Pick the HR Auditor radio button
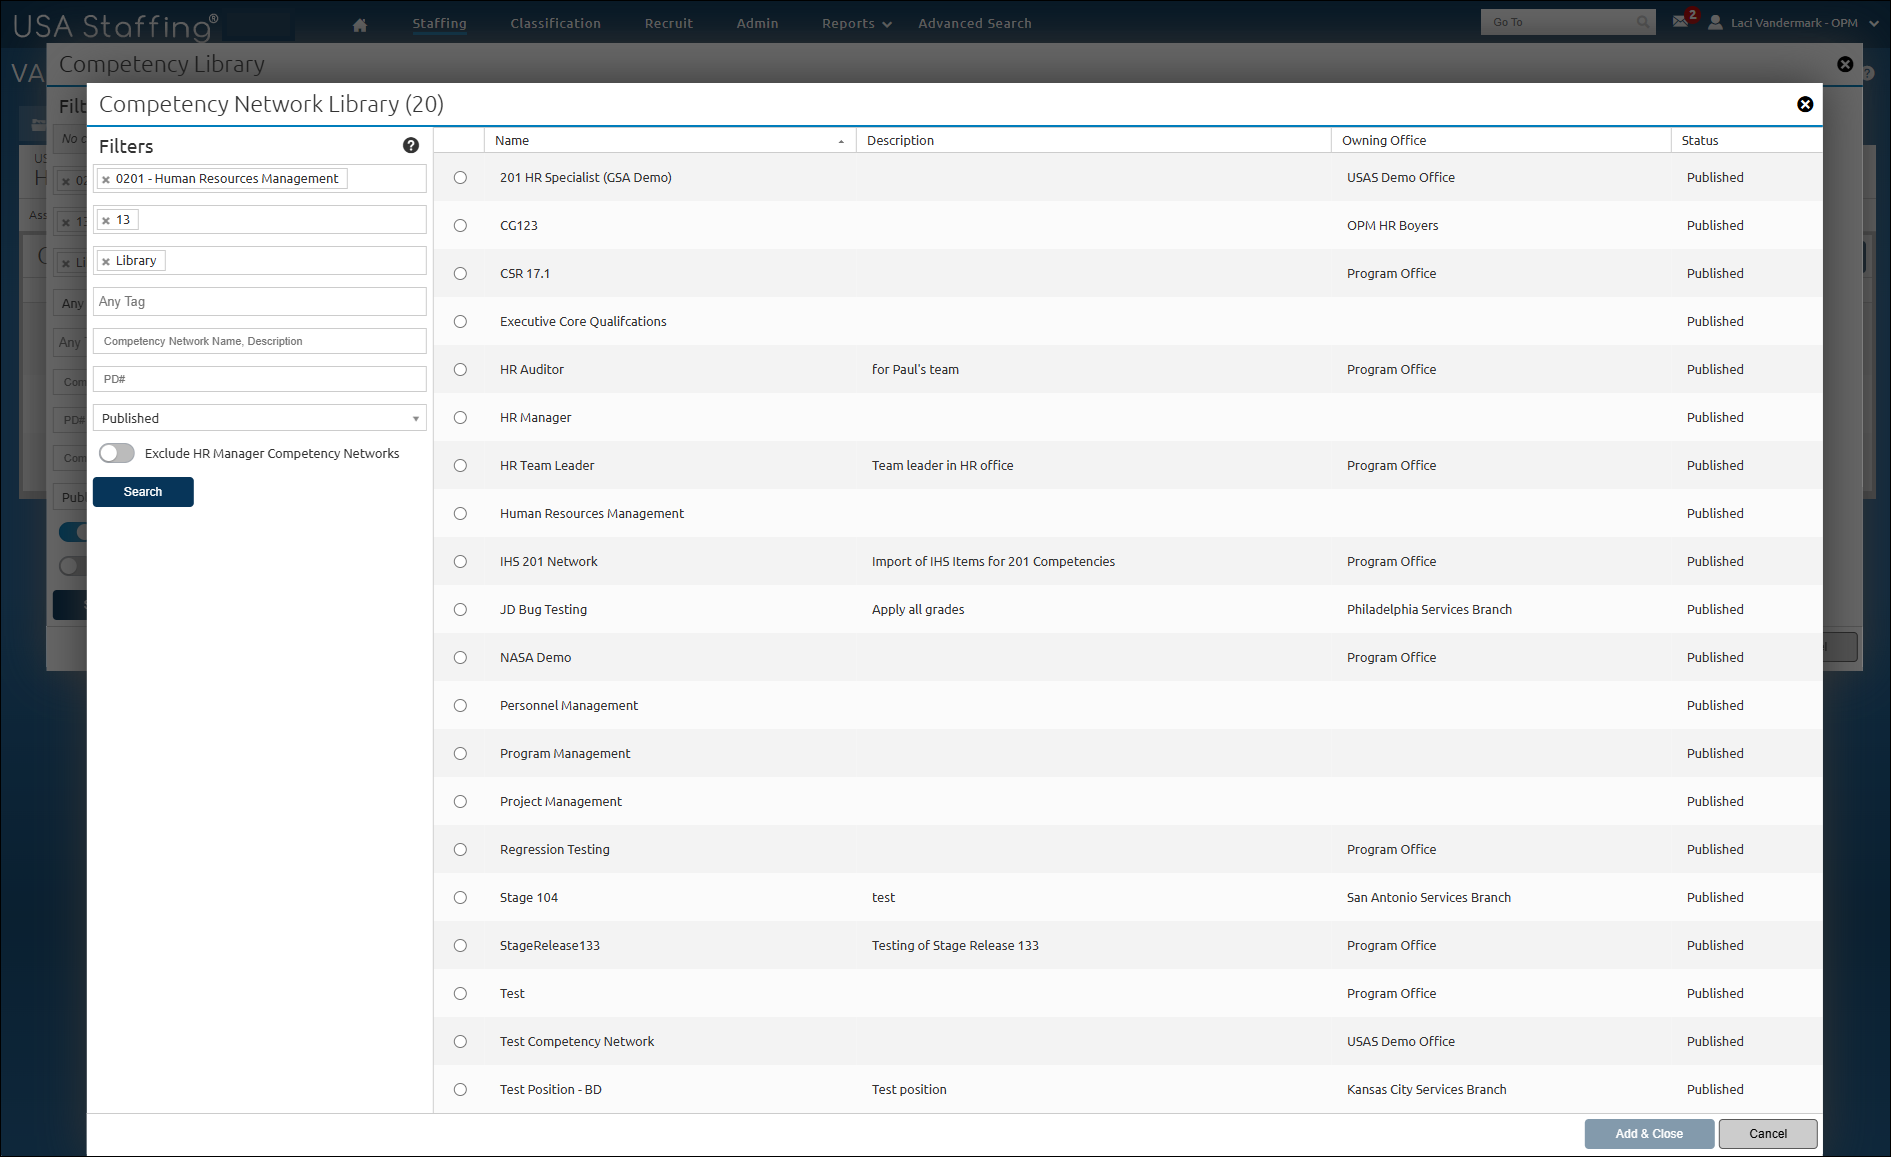Screen dimensions: 1891x1157 pyautogui.click(x=460, y=369)
